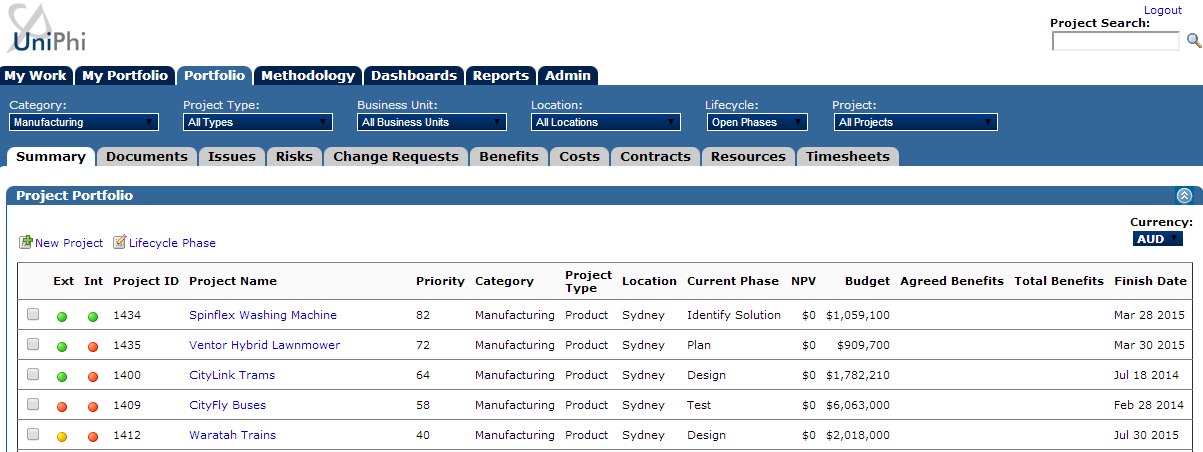The width and height of the screenshot is (1203, 452).
Task: Select the Portfolio main tab
Action: tap(214, 76)
